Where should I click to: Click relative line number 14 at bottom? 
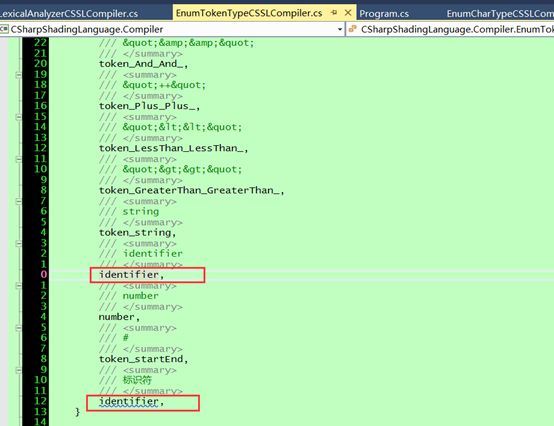click(x=40, y=421)
